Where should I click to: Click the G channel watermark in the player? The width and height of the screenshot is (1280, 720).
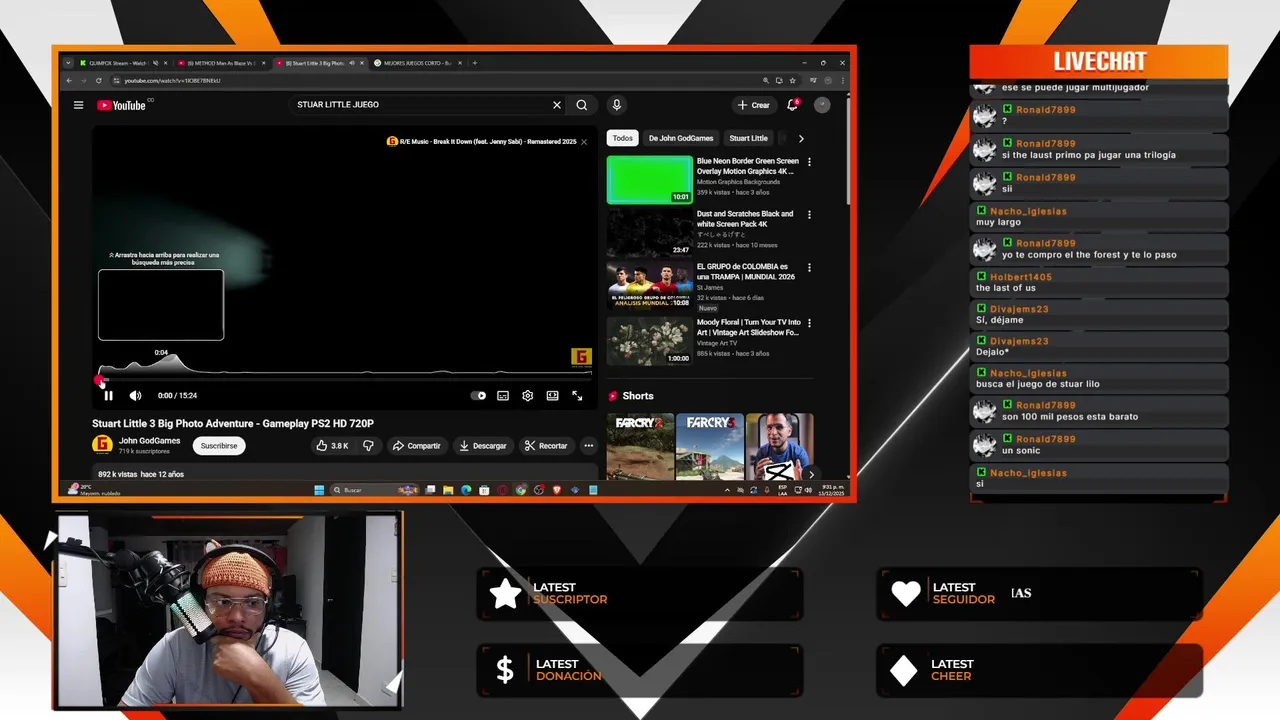pos(581,357)
